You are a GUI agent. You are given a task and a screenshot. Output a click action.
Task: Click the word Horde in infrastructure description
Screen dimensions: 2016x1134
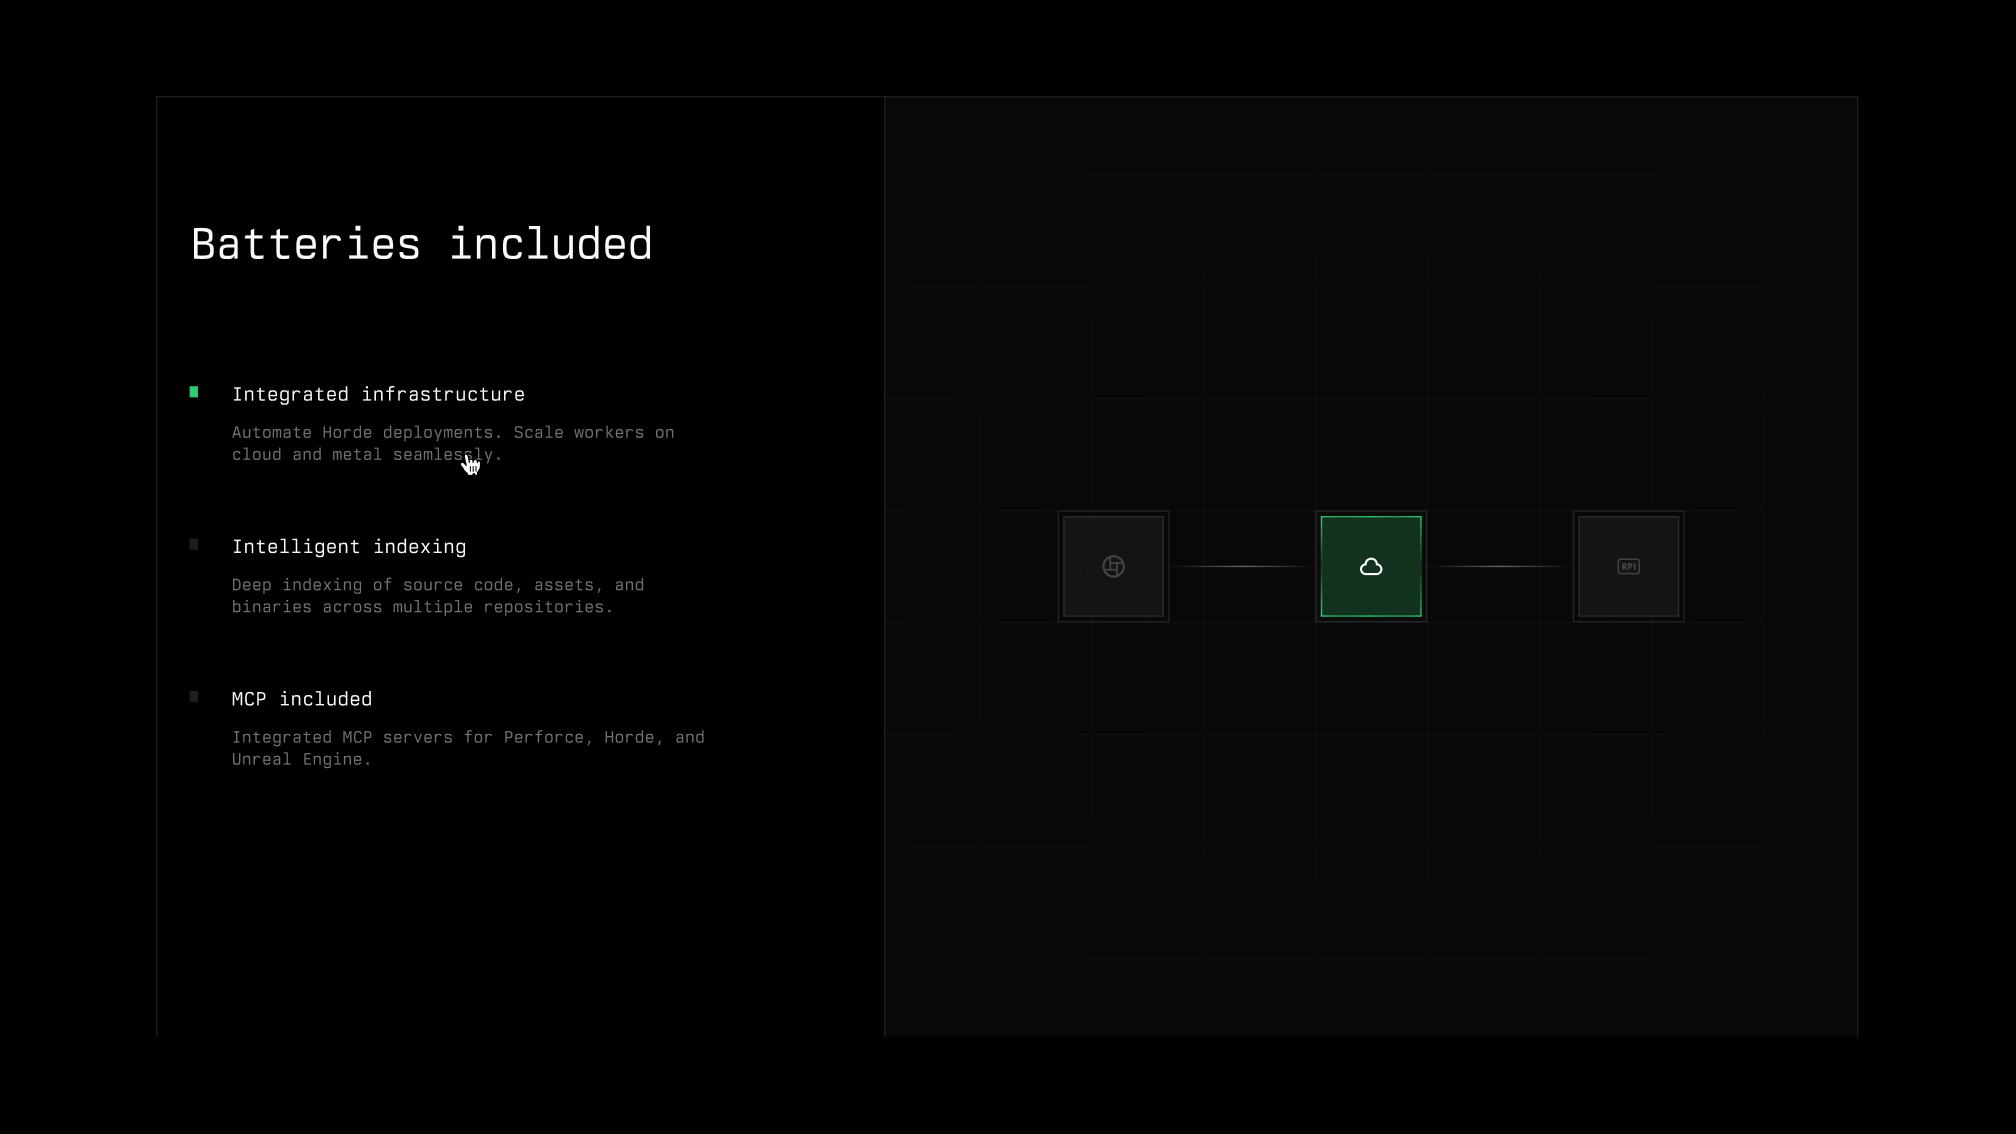[x=346, y=432]
